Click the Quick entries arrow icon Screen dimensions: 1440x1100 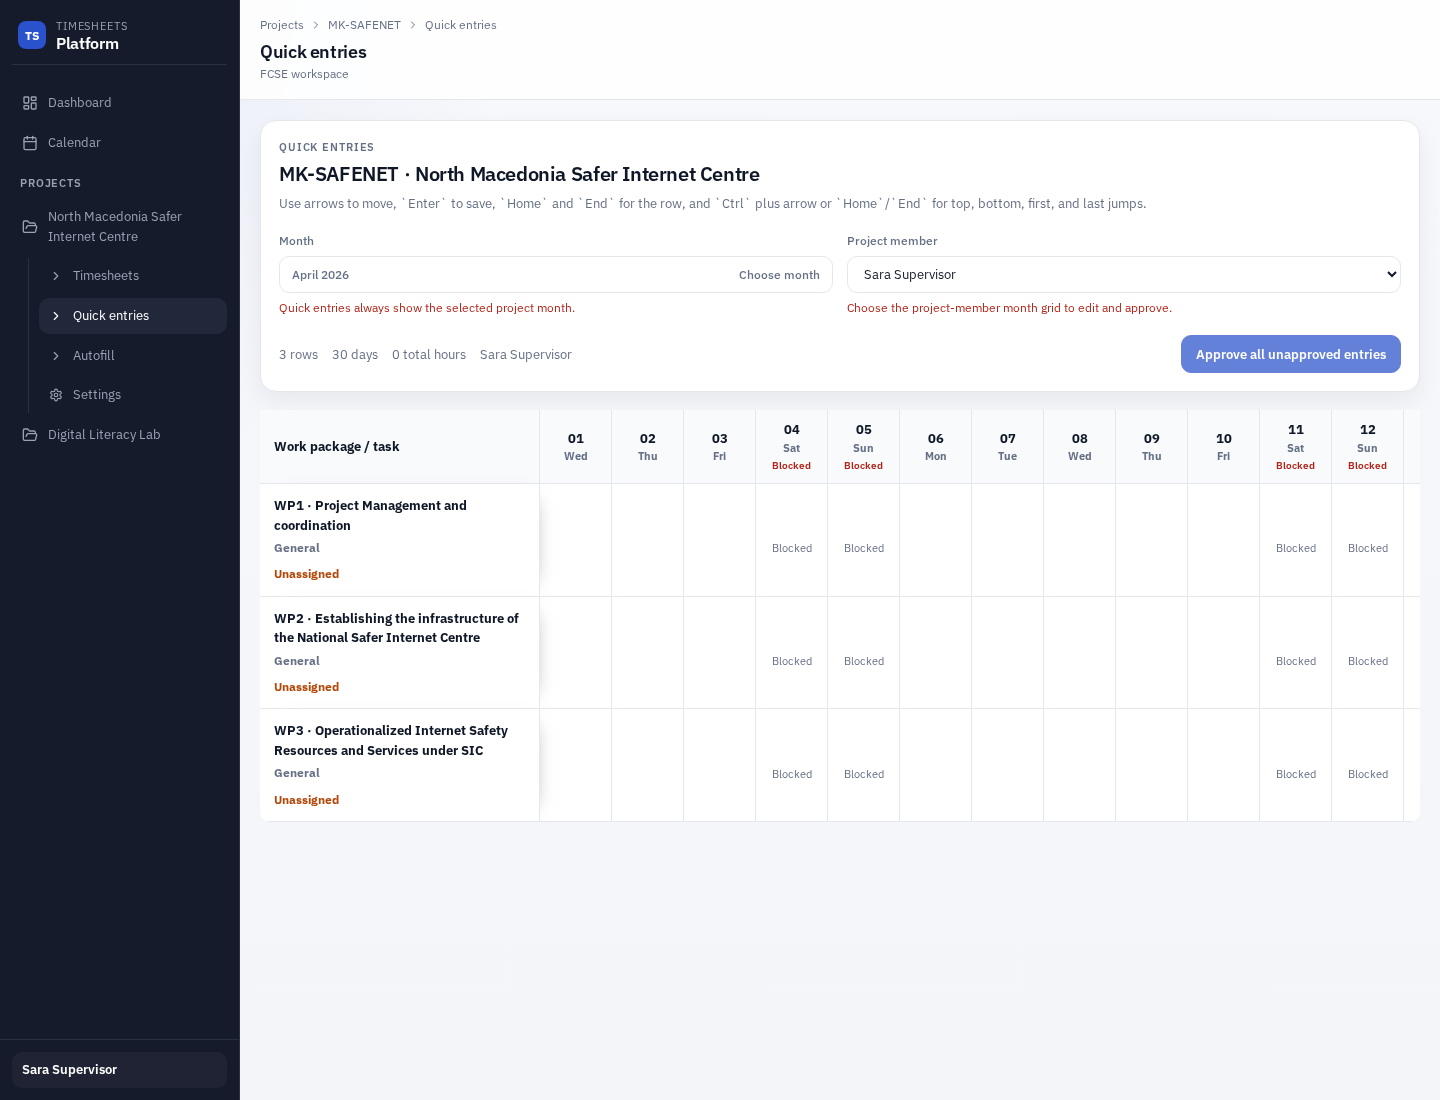pyautogui.click(x=56, y=315)
